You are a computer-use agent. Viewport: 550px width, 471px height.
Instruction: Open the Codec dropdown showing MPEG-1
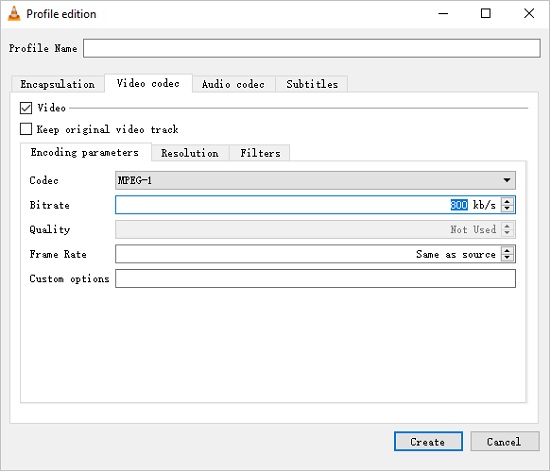click(315, 180)
